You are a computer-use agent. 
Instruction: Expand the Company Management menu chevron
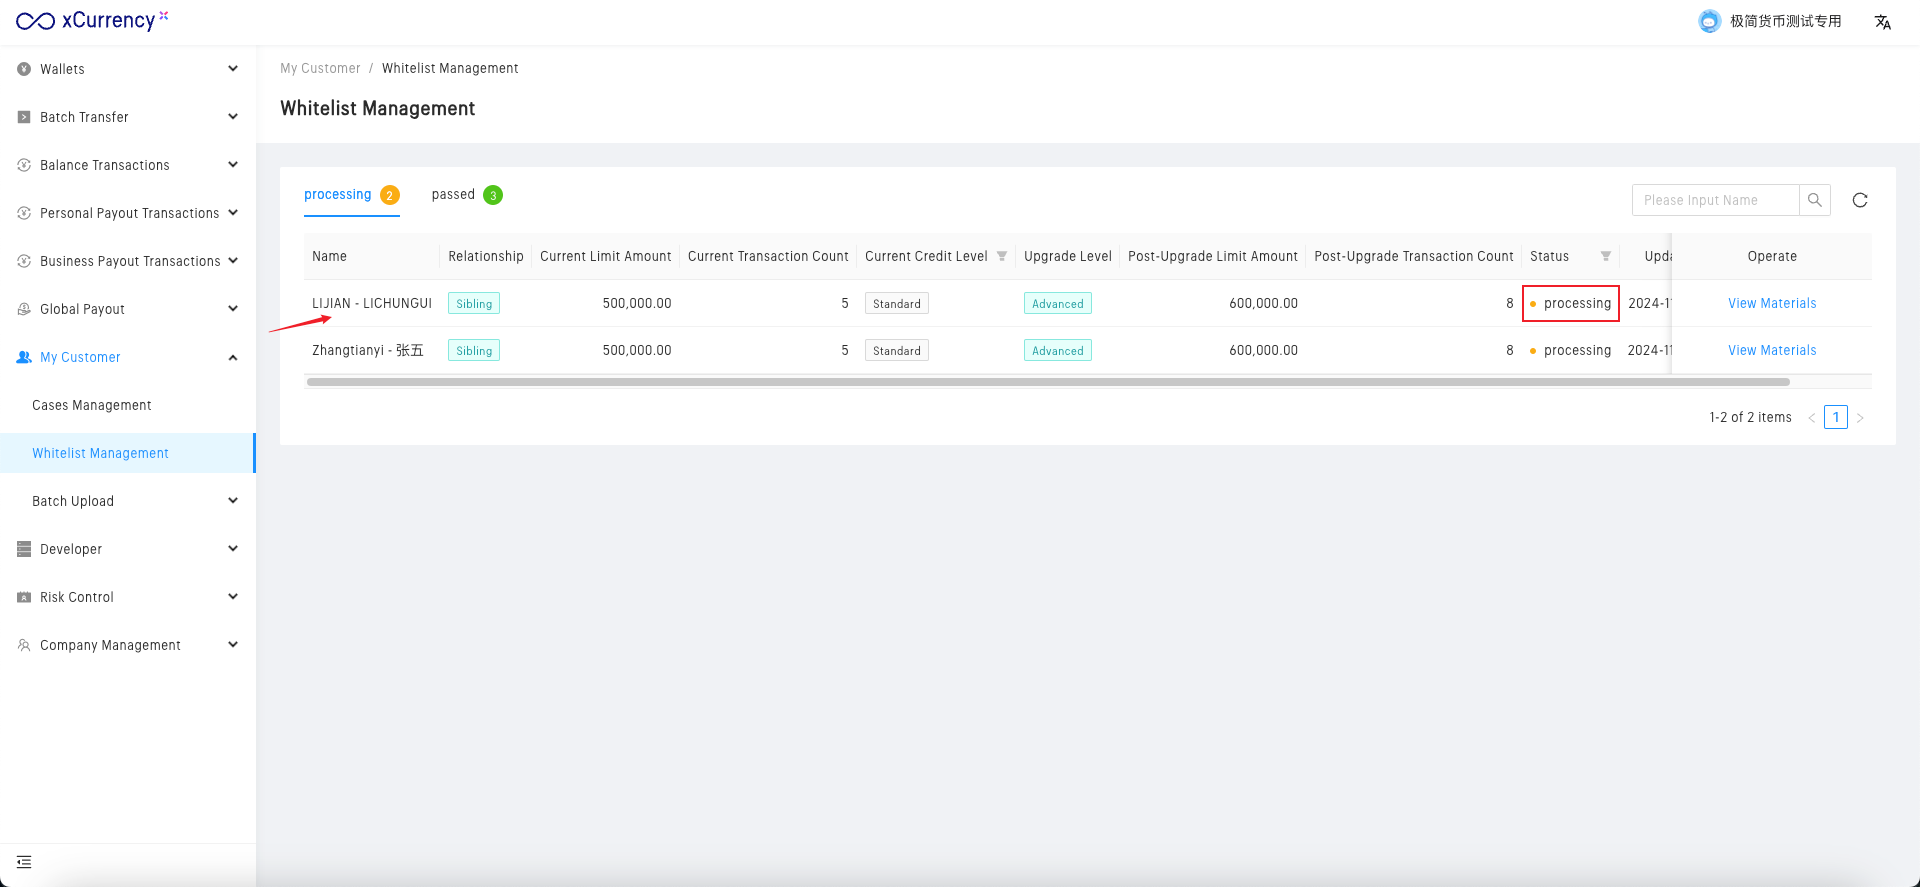coord(233,645)
